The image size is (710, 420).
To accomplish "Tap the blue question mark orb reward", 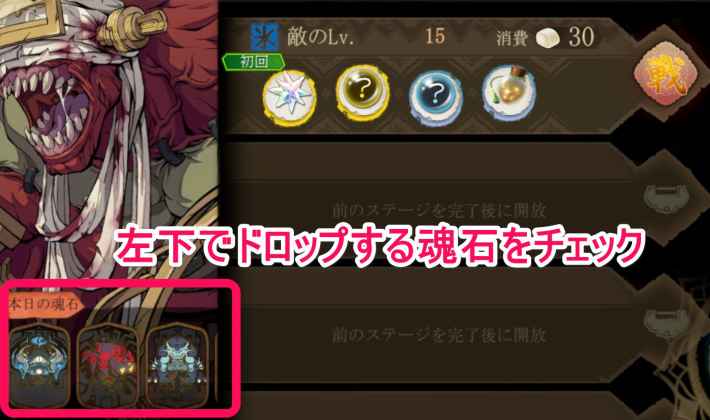I will tap(436, 98).
